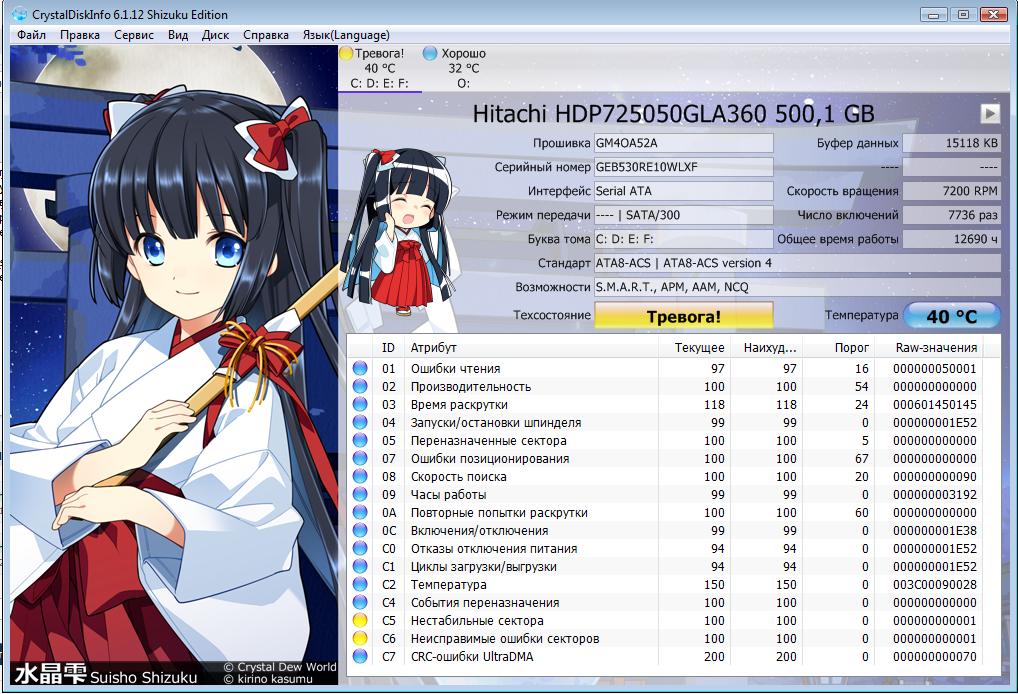Image resolution: width=1018 pixels, height=694 pixels.
Task: Click raw value 003C00090028 in Температура row
Action: coord(934,585)
